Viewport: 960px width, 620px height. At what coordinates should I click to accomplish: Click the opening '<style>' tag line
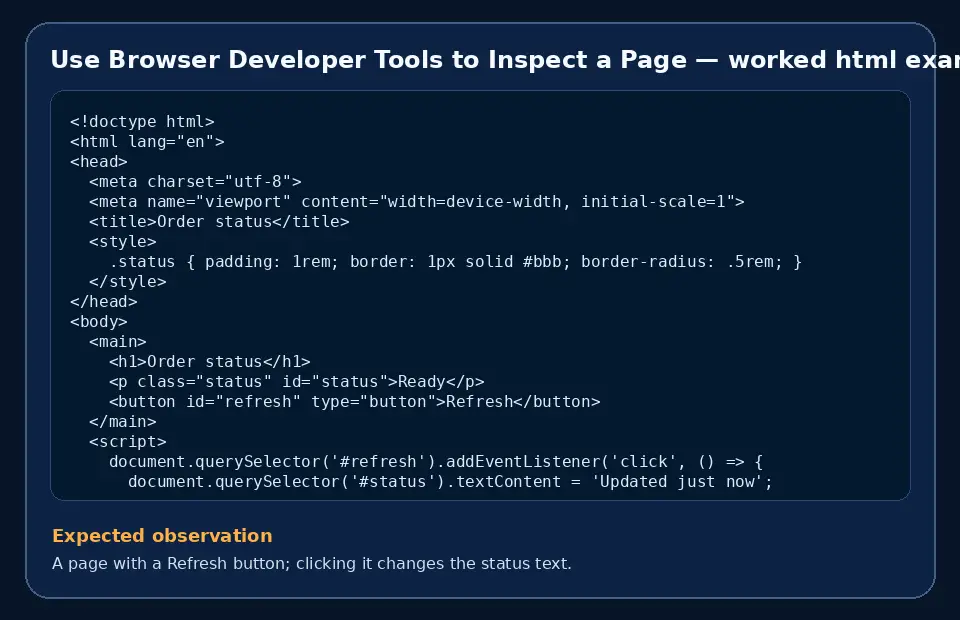coord(122,242)
